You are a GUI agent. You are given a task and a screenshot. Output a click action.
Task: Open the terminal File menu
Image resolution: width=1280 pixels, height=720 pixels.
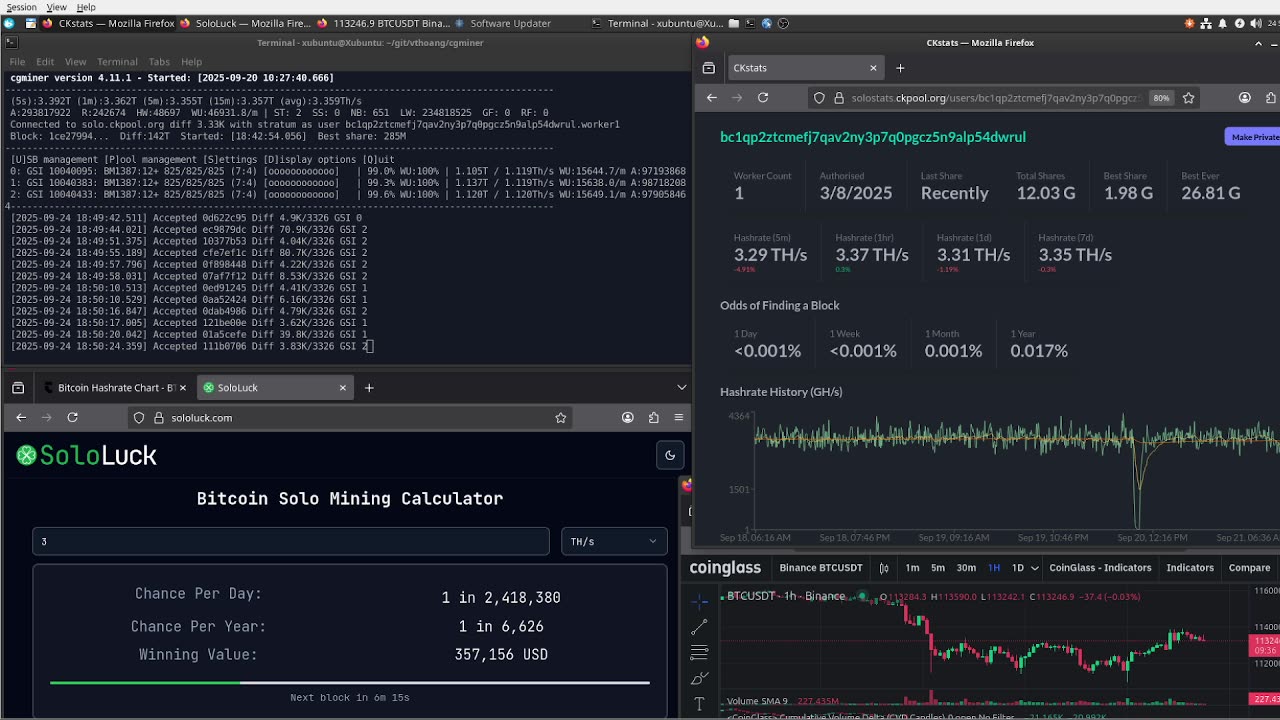tap(17, 62)
